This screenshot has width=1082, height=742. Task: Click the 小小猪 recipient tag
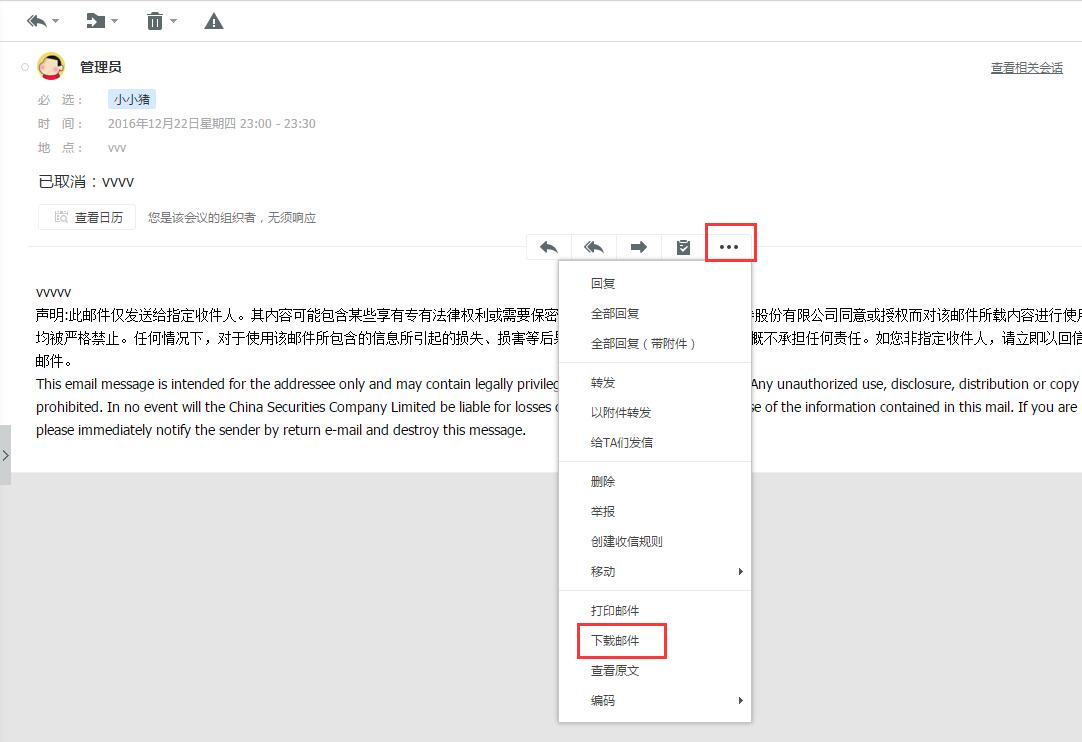coord(132,100)
